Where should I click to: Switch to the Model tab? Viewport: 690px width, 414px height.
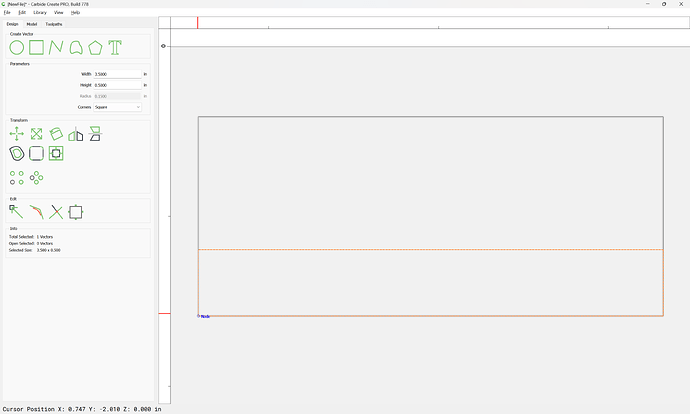coord(32,24)
